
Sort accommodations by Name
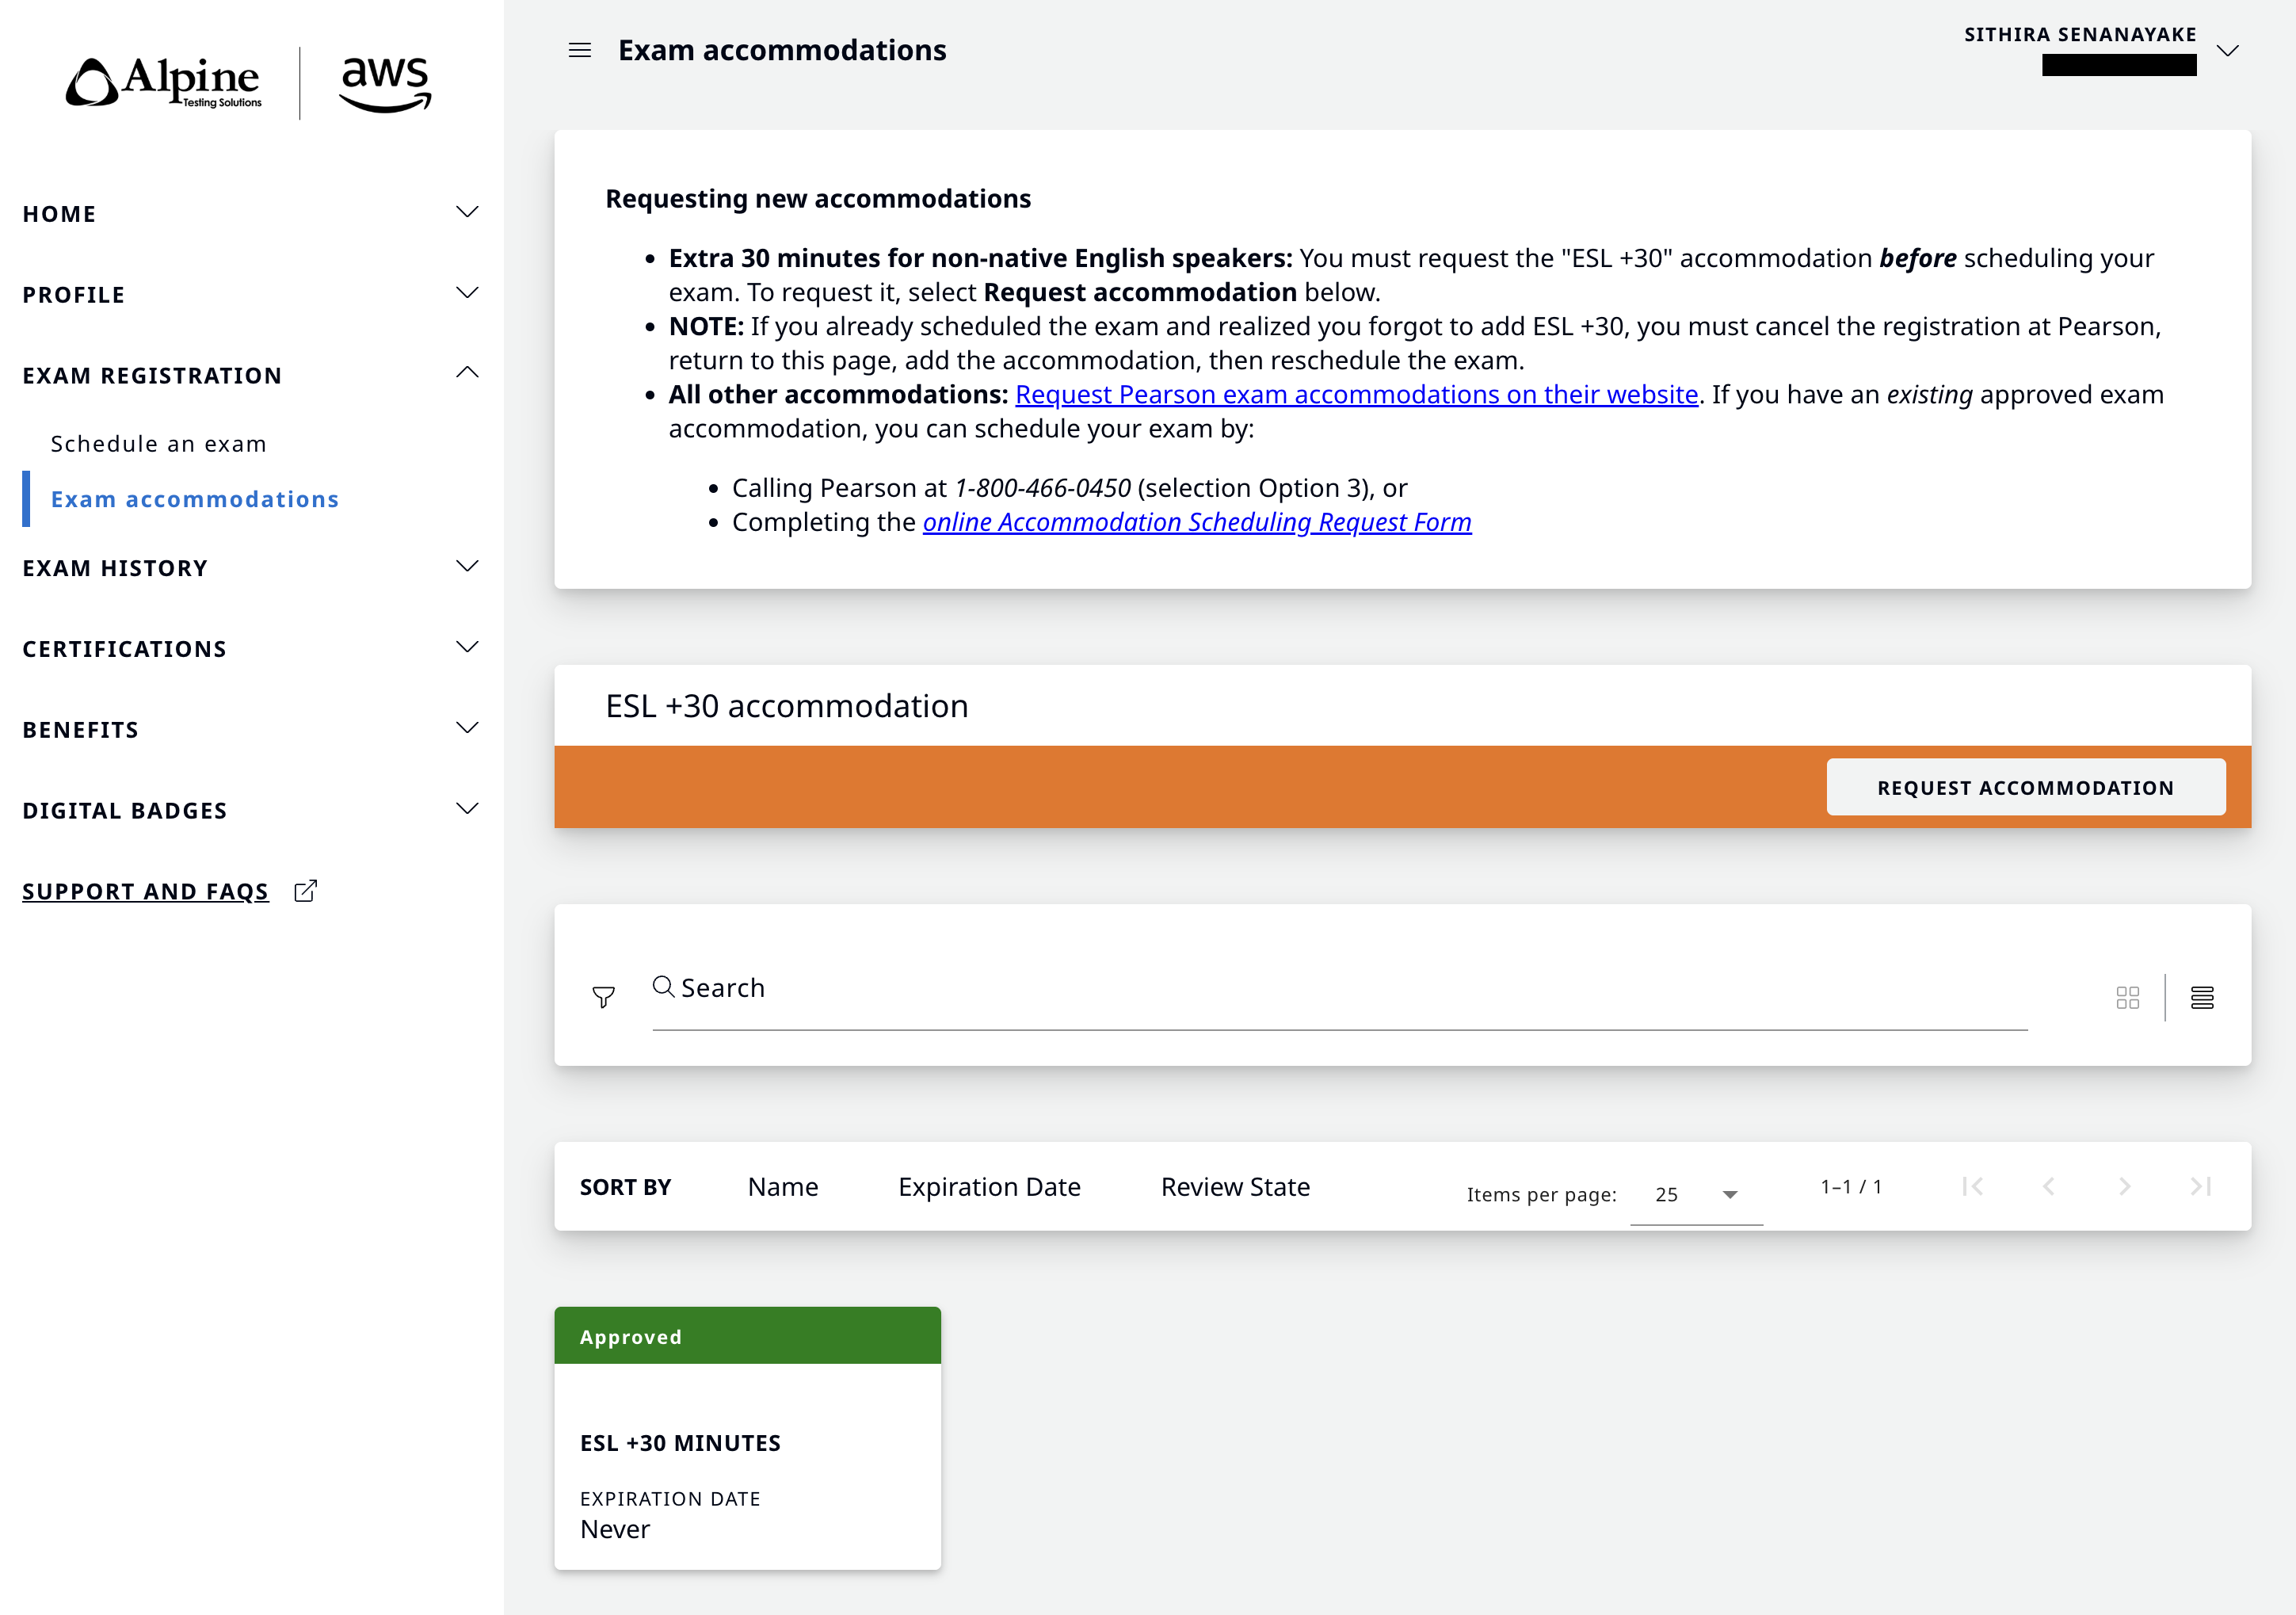click(x=783, y=1187)
